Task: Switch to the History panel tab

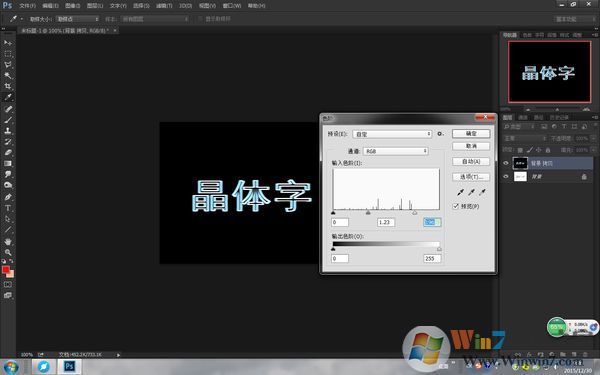Action: pos(559,117)
